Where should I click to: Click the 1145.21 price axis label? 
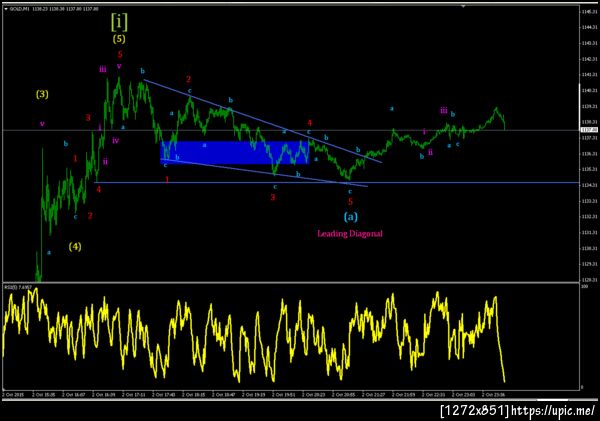(x=589, y=11)
